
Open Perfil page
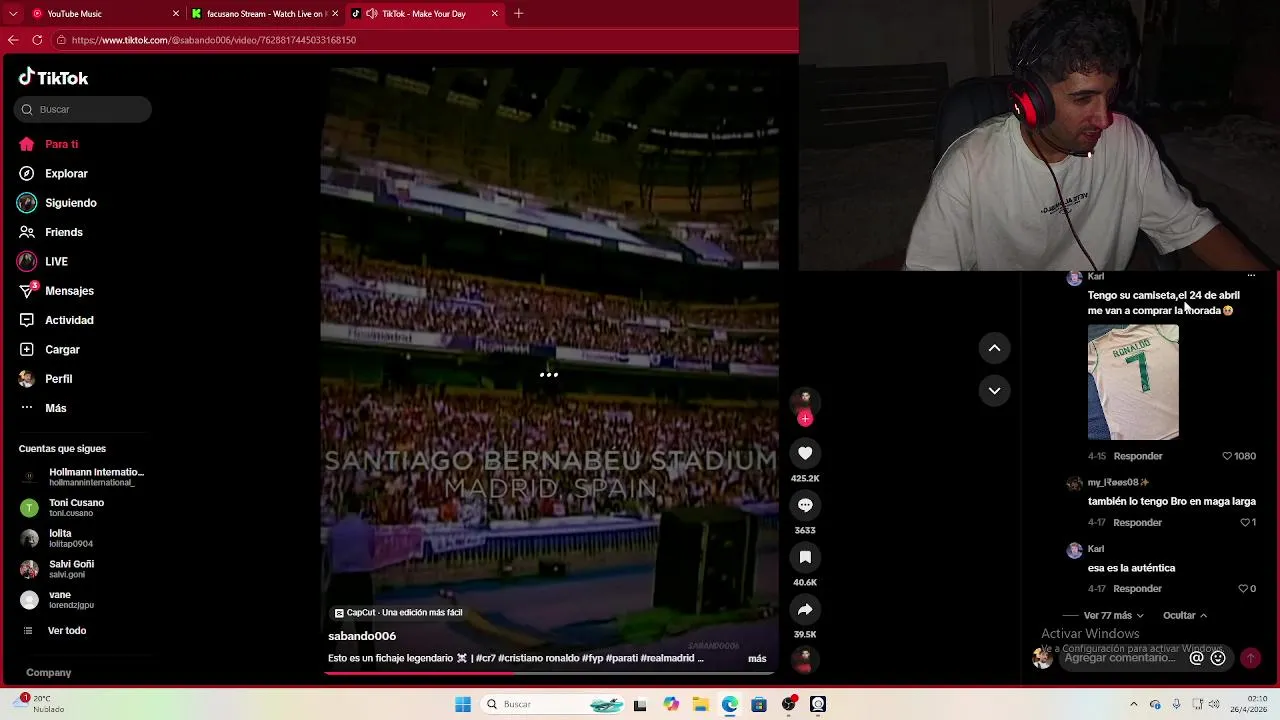[58, 379]
